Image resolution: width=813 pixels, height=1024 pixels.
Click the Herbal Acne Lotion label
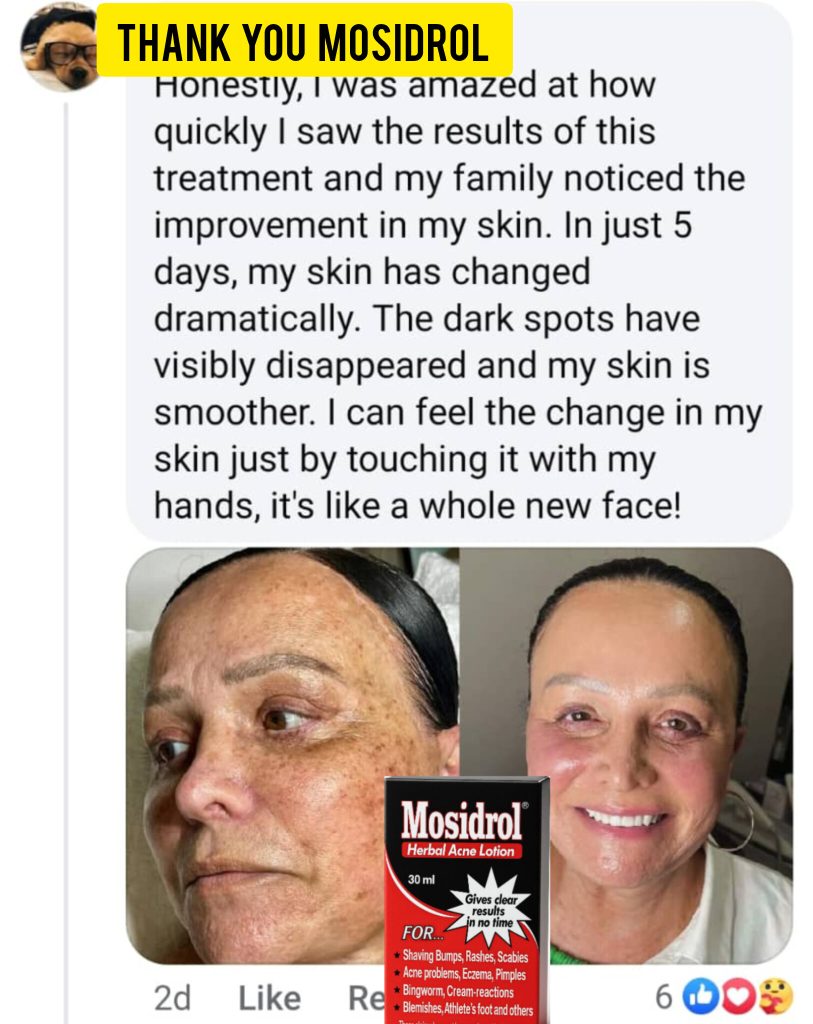(461, 850)
